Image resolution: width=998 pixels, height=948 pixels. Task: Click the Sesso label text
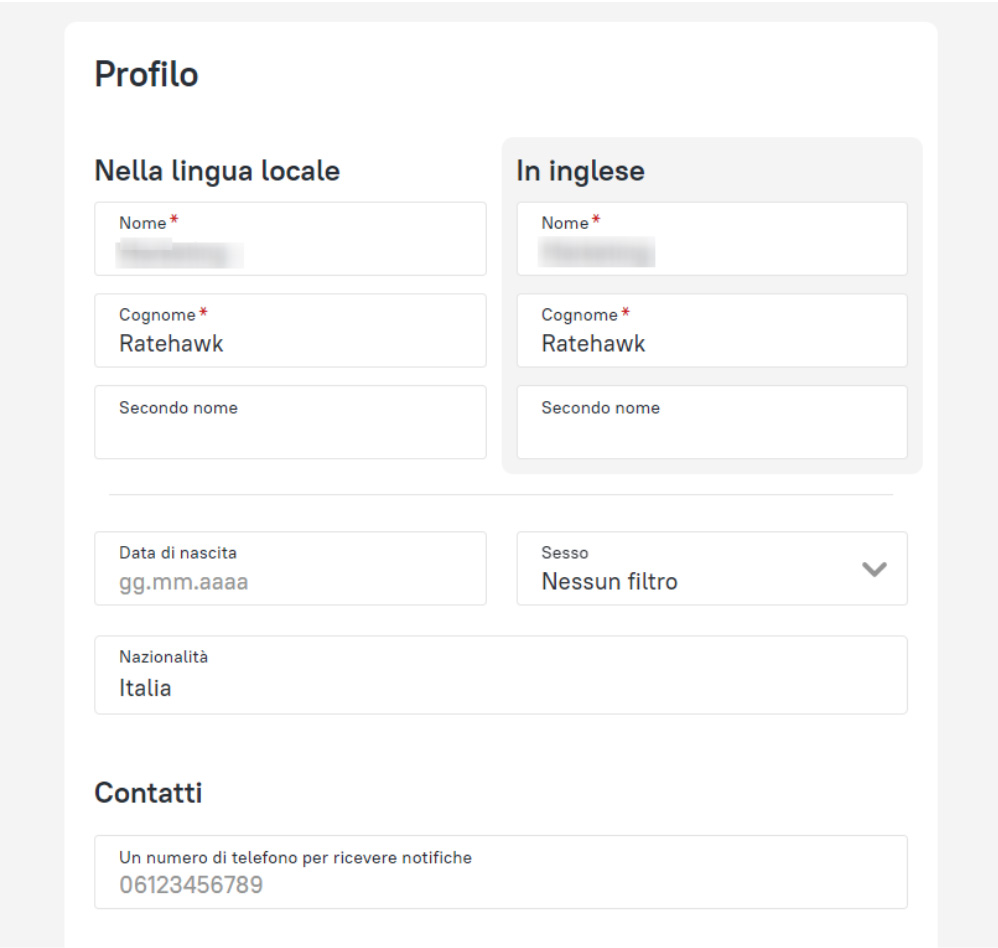[x=565, y=552]
